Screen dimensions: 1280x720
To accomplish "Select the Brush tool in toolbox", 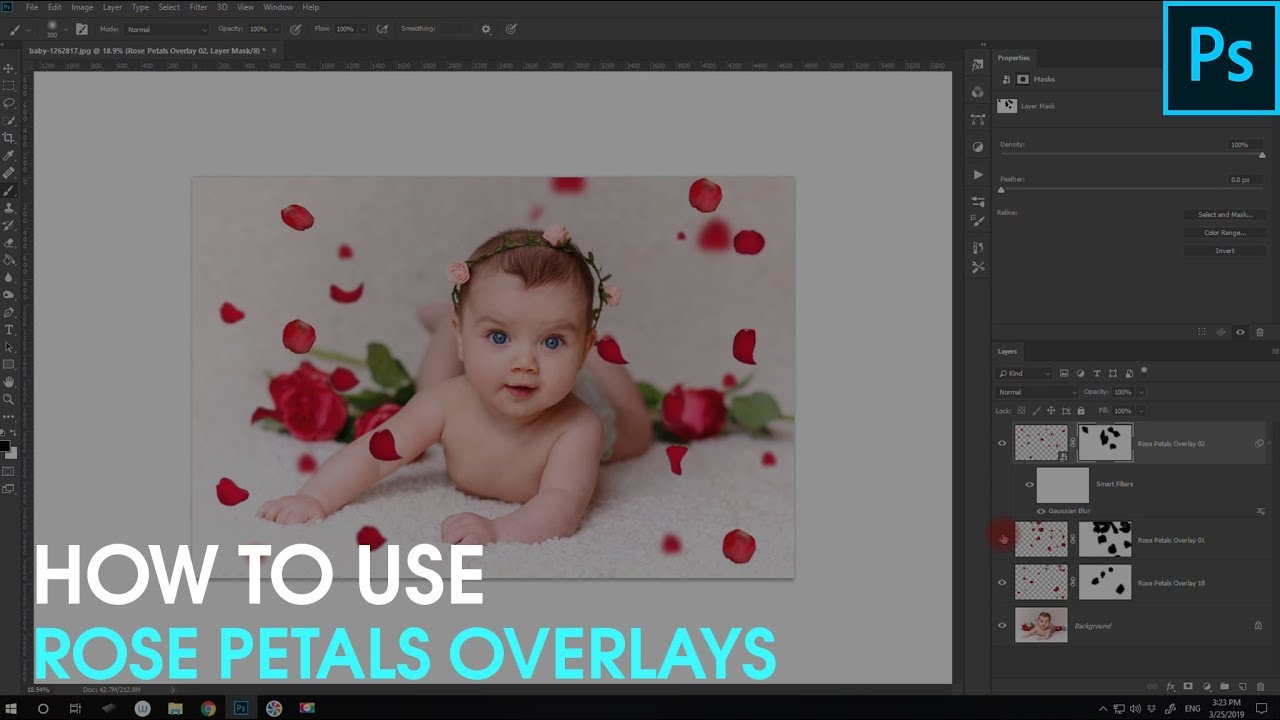I will [9, 190].
